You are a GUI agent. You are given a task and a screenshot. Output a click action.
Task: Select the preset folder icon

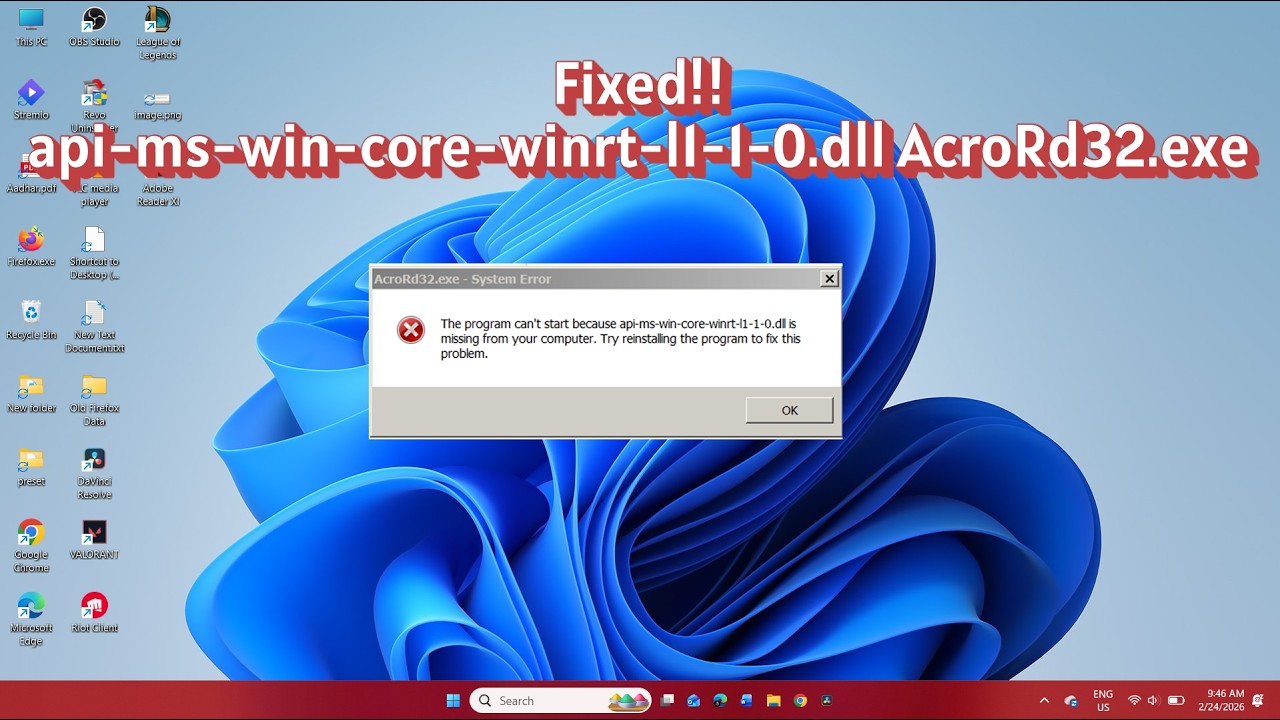[x=31, y=466]
